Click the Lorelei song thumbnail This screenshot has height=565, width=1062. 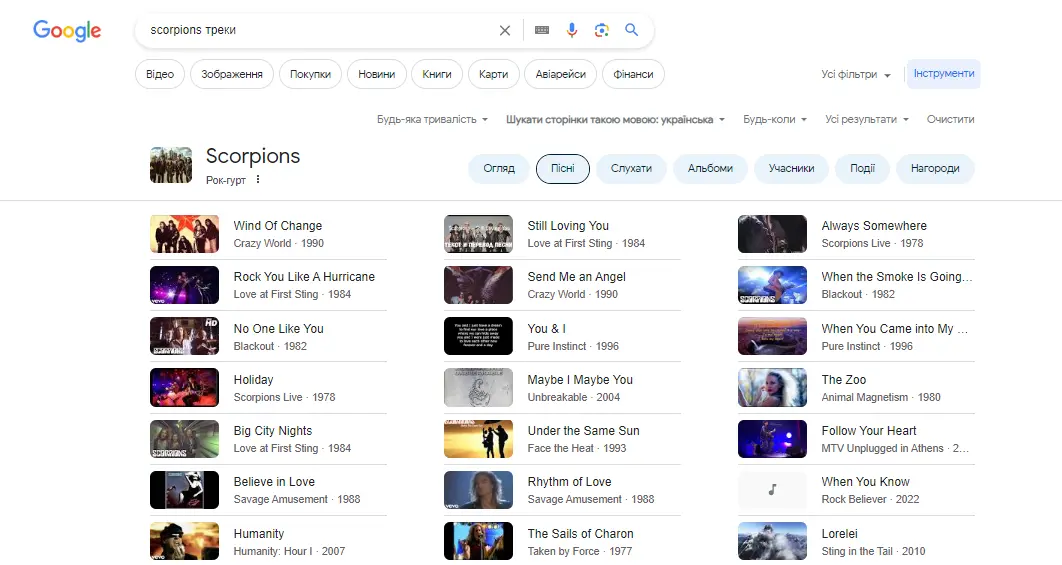772,541
